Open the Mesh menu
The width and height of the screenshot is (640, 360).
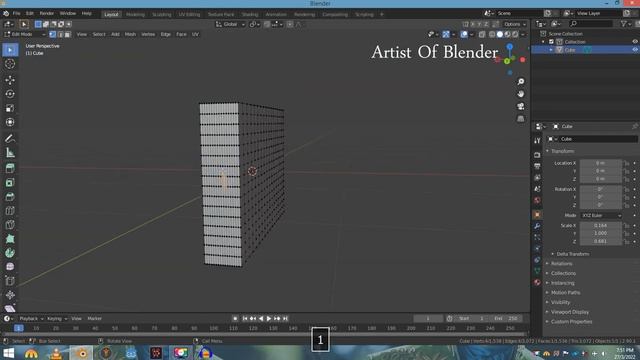130,34
